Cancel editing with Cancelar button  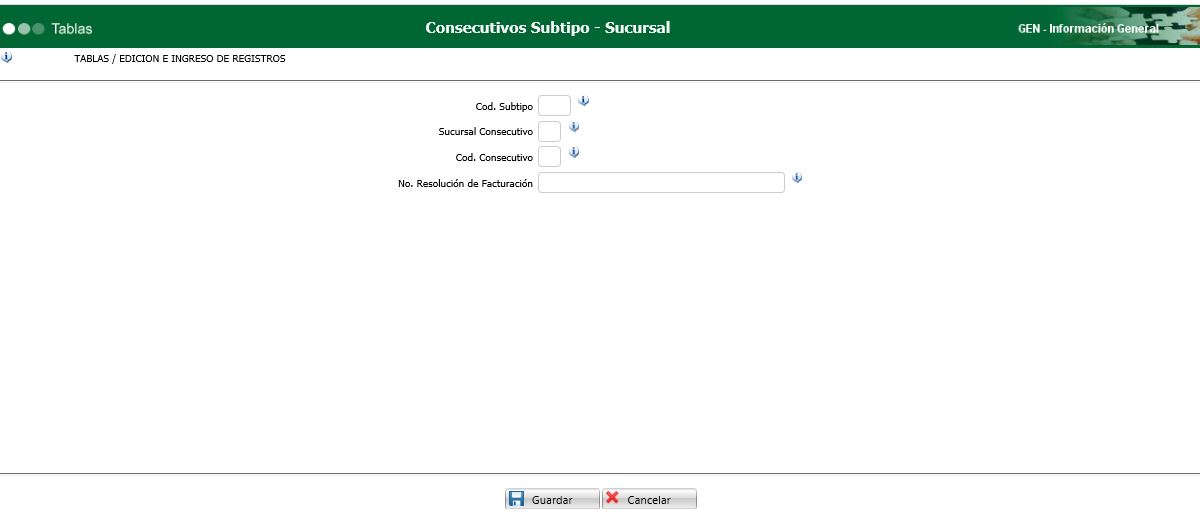[649, 499]
